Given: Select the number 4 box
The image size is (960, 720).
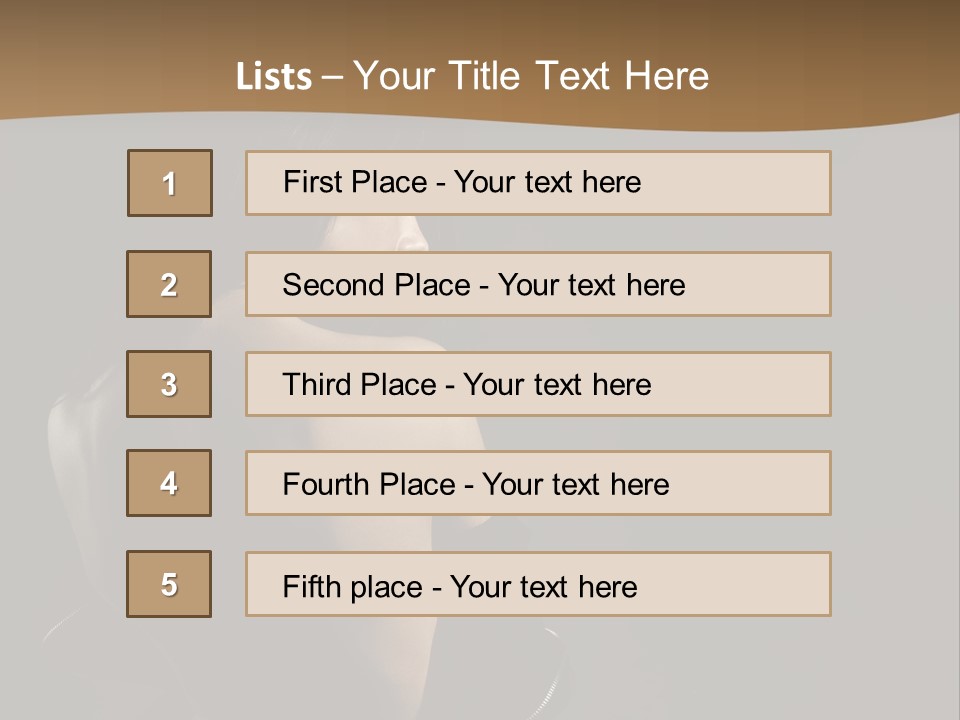Looking at the screenshot, I should tap(169, 483).
